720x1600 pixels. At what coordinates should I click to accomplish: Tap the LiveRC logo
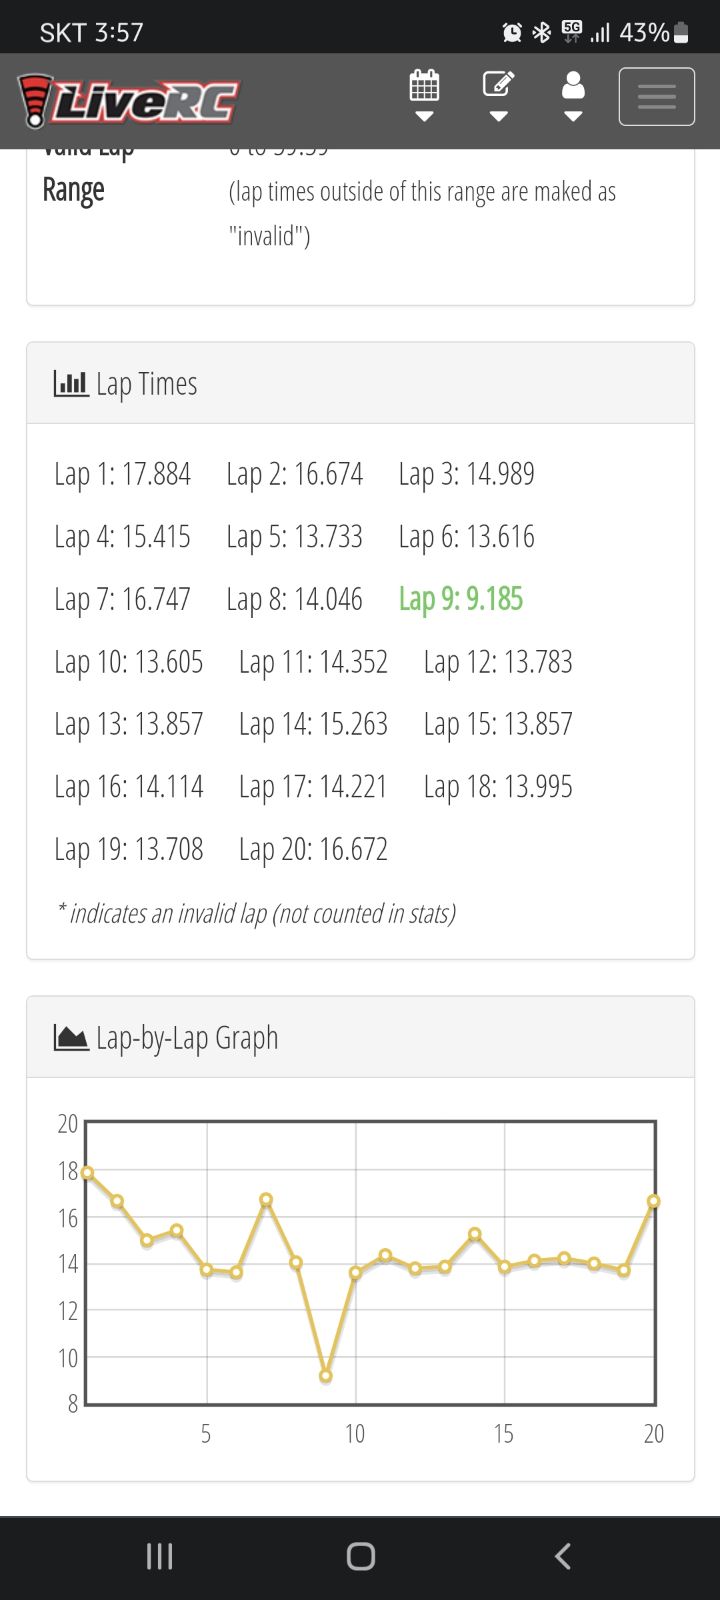[x=129, y=101]
